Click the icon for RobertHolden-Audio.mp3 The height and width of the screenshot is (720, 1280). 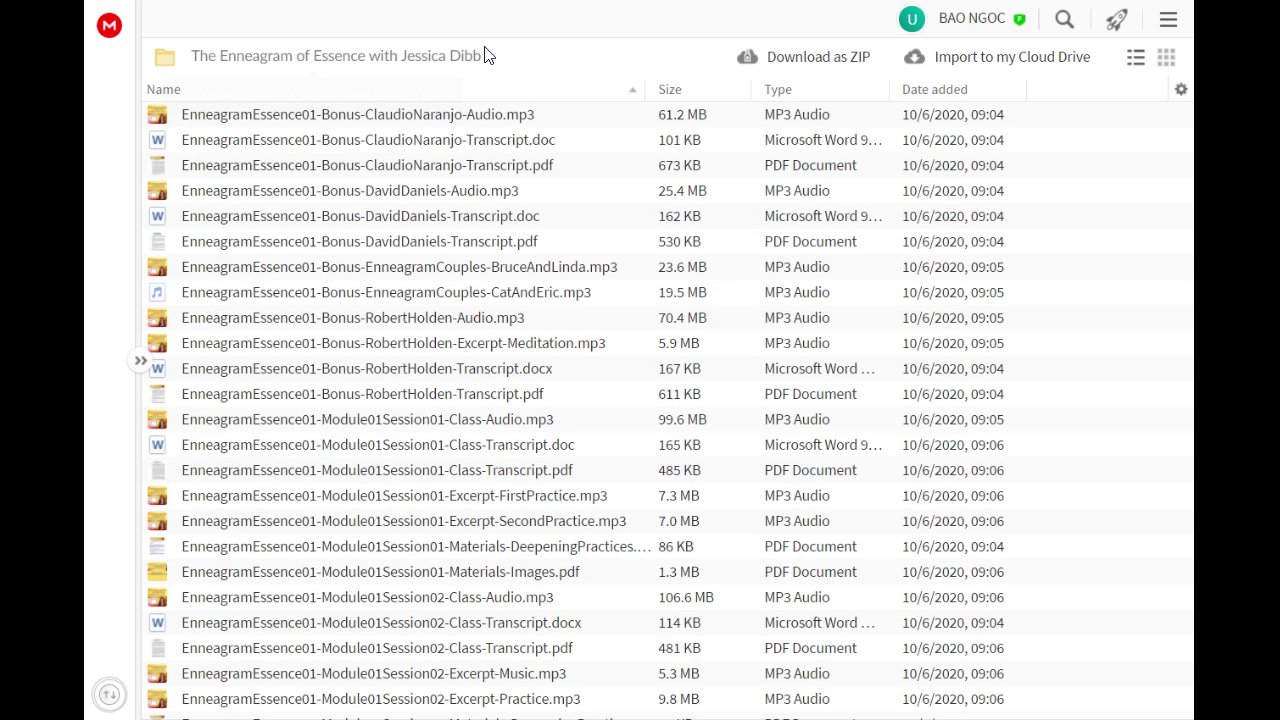(157, 318)
